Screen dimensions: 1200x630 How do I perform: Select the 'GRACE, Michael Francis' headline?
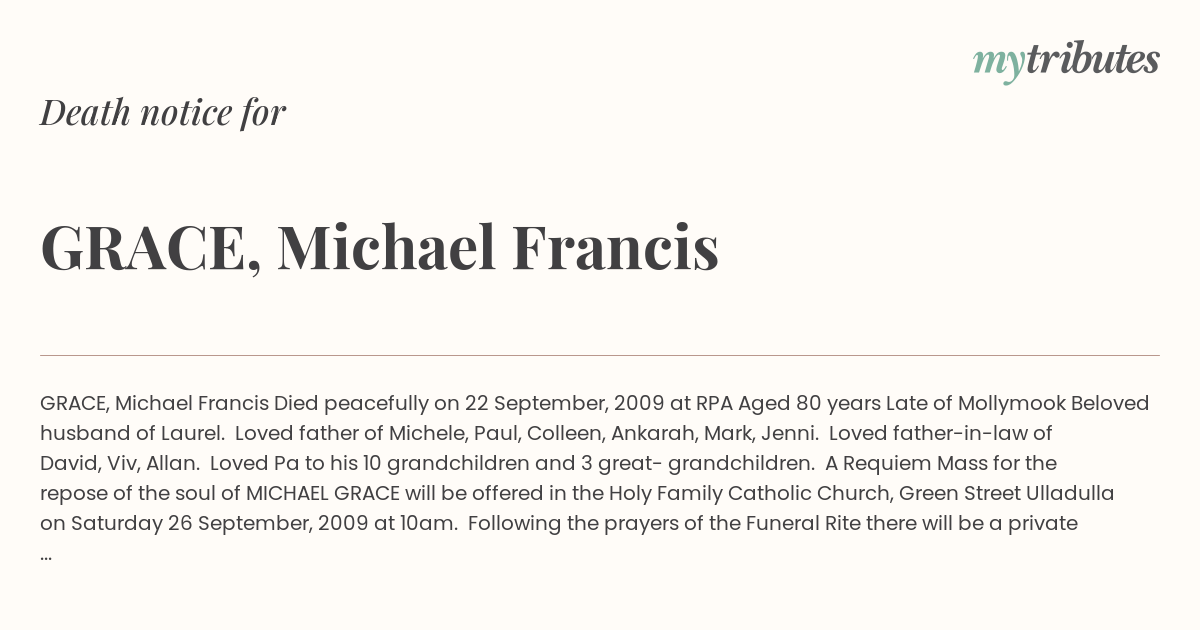click(x=379, y=247)
